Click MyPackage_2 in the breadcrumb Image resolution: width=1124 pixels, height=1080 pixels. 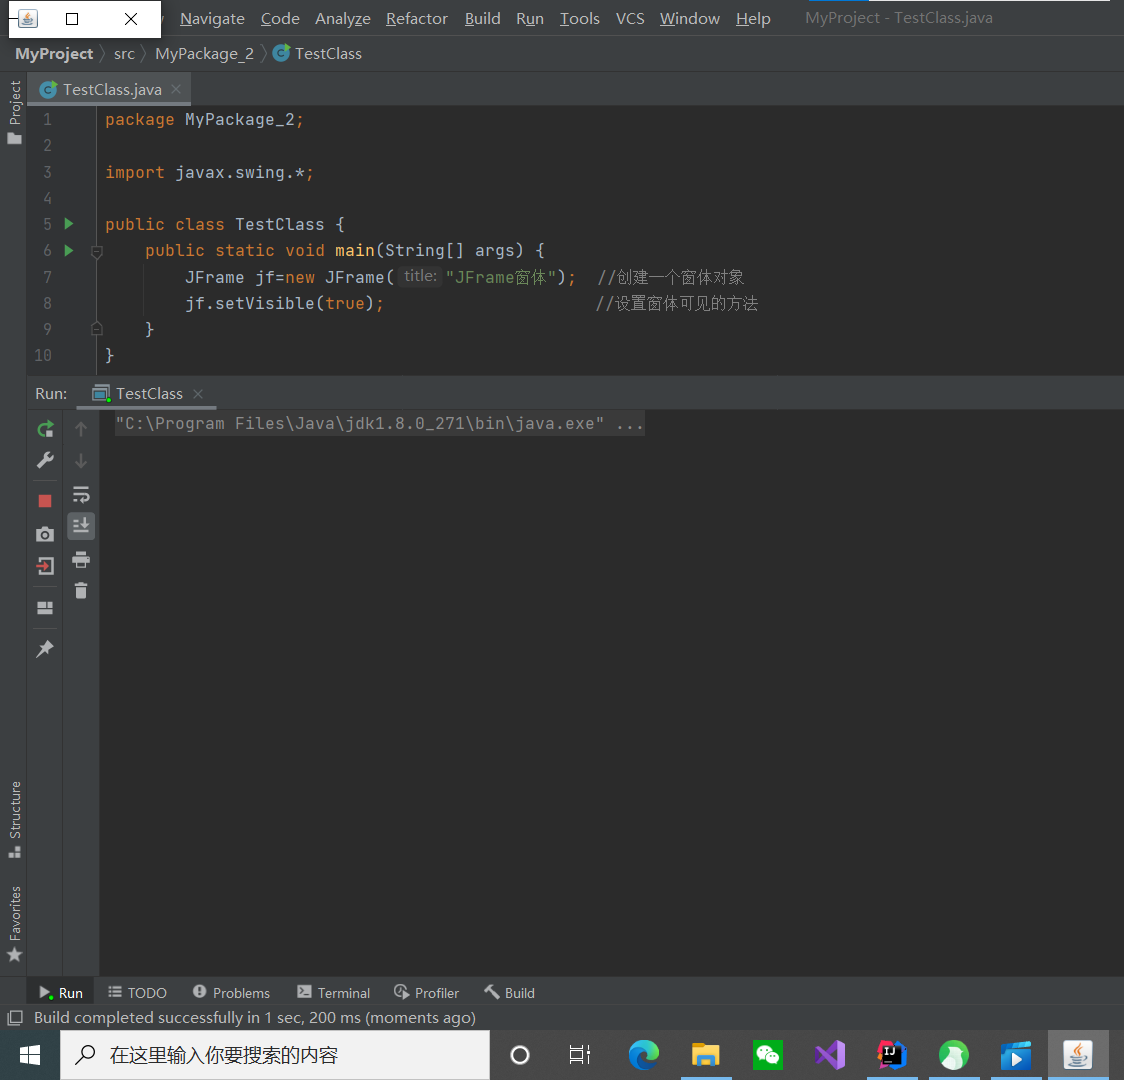click(204, 54)
